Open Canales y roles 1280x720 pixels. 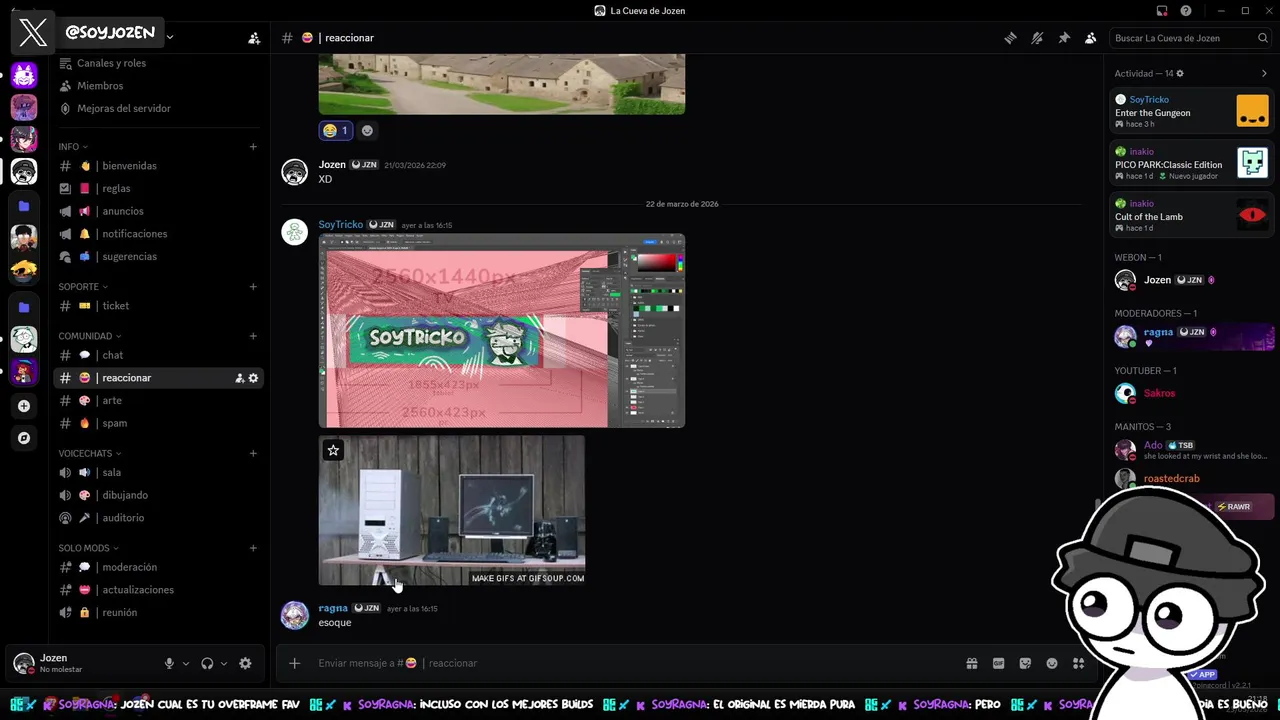click(x=111, y=63)
